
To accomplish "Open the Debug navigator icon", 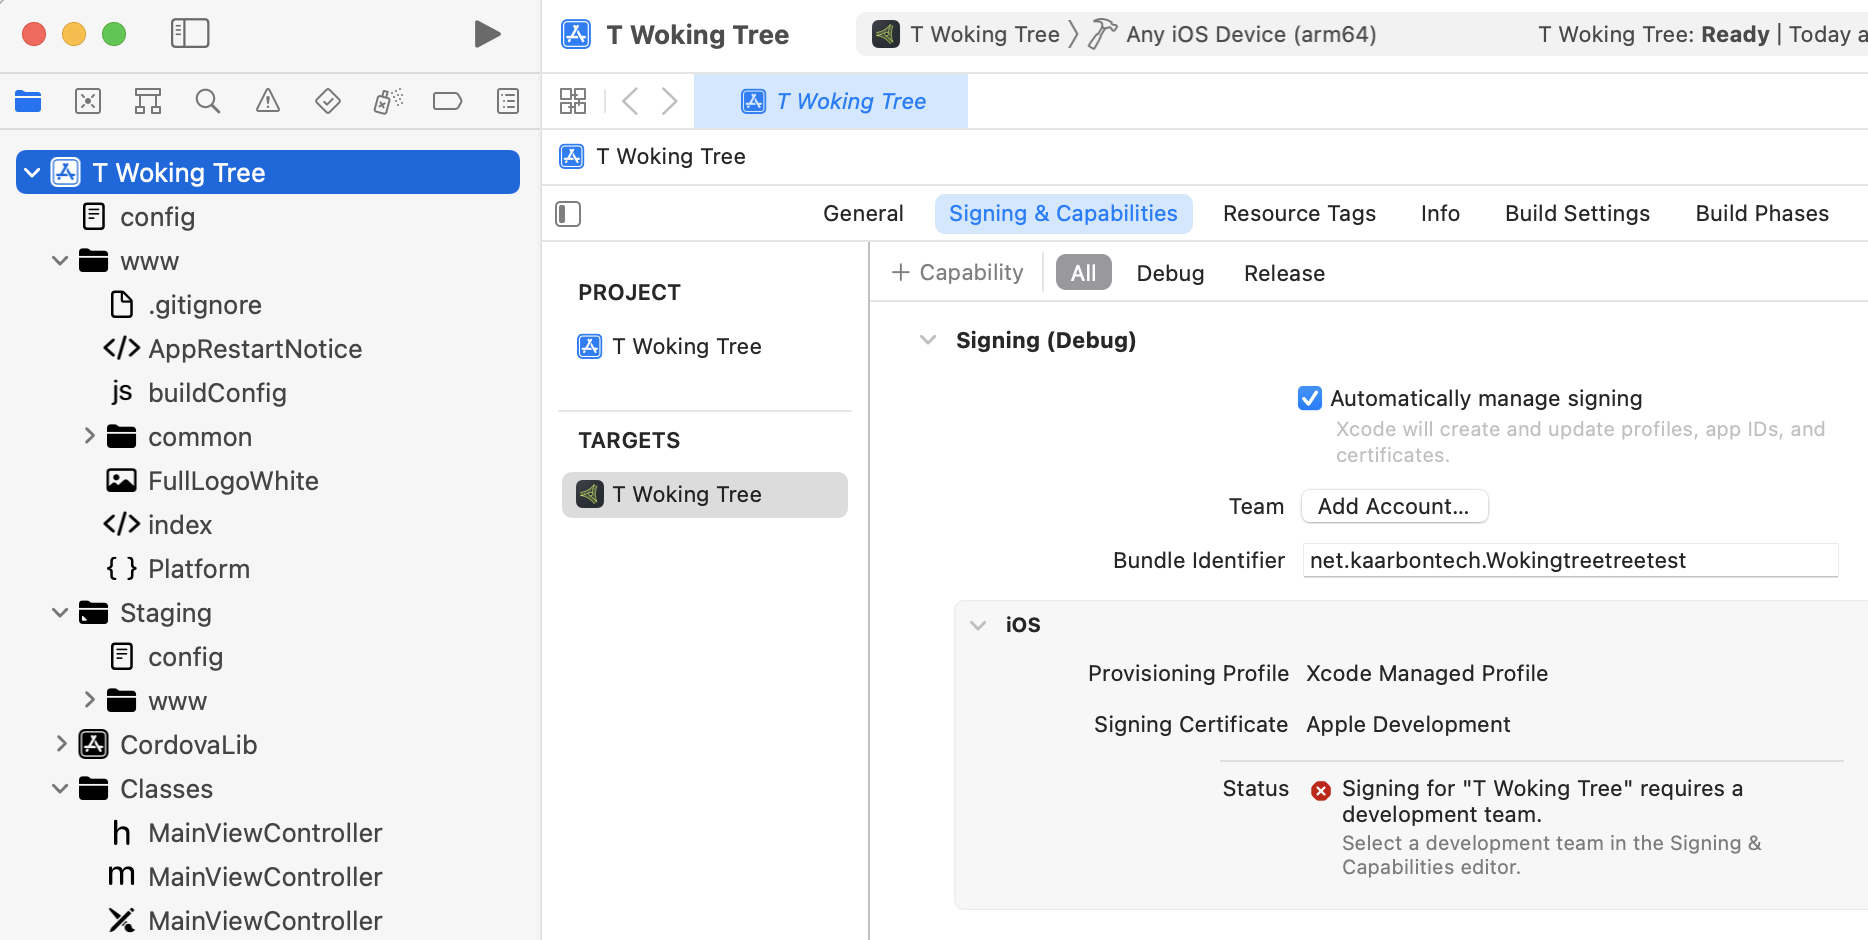I will coord(387,100).
